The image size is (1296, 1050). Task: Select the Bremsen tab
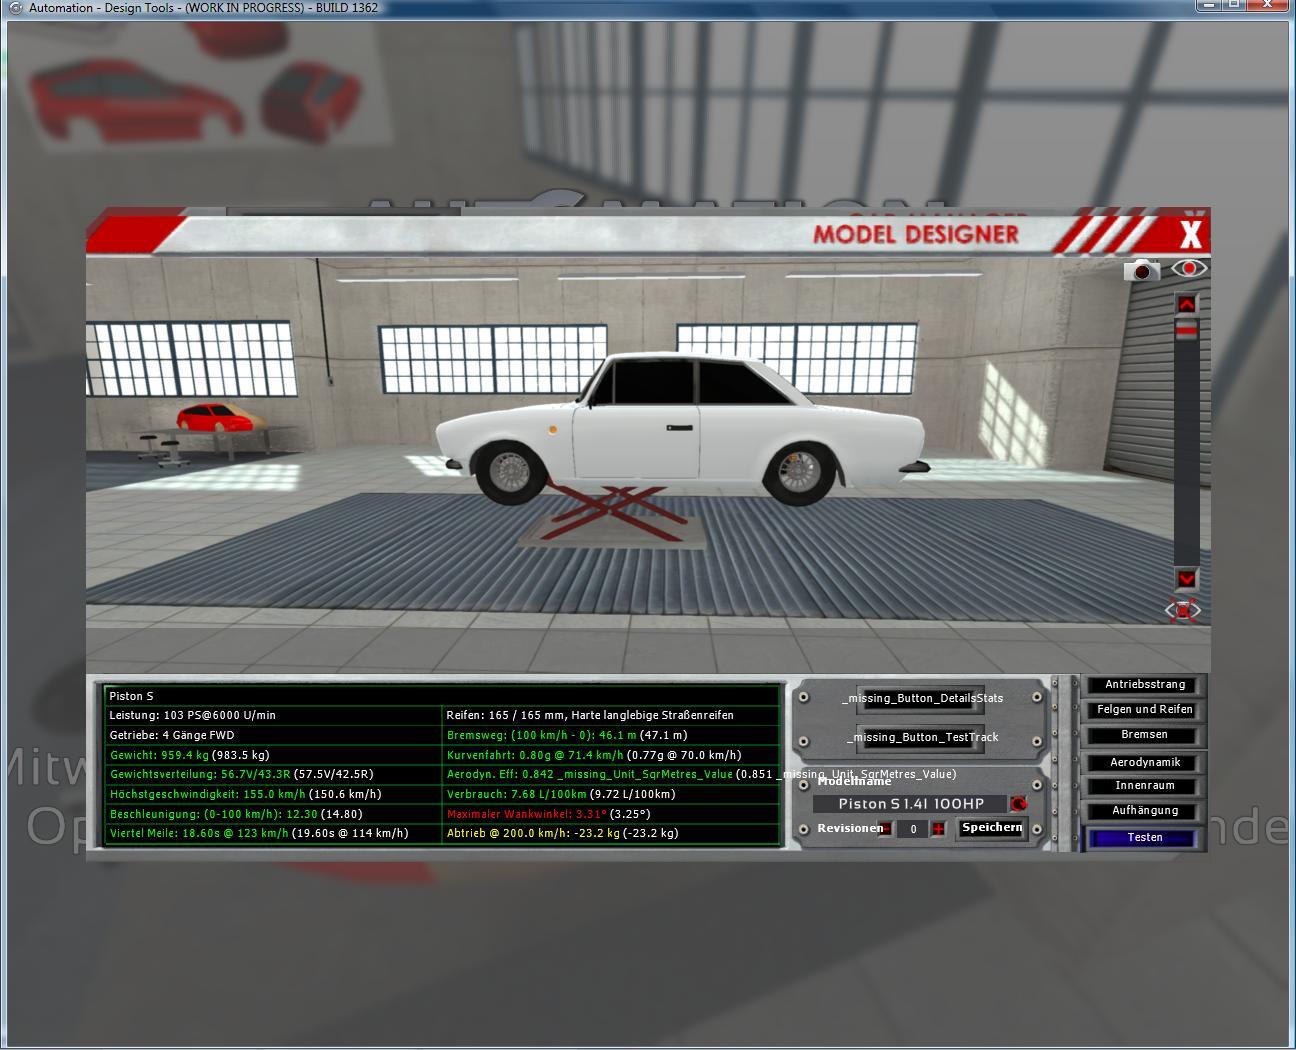pos(1145,735)
